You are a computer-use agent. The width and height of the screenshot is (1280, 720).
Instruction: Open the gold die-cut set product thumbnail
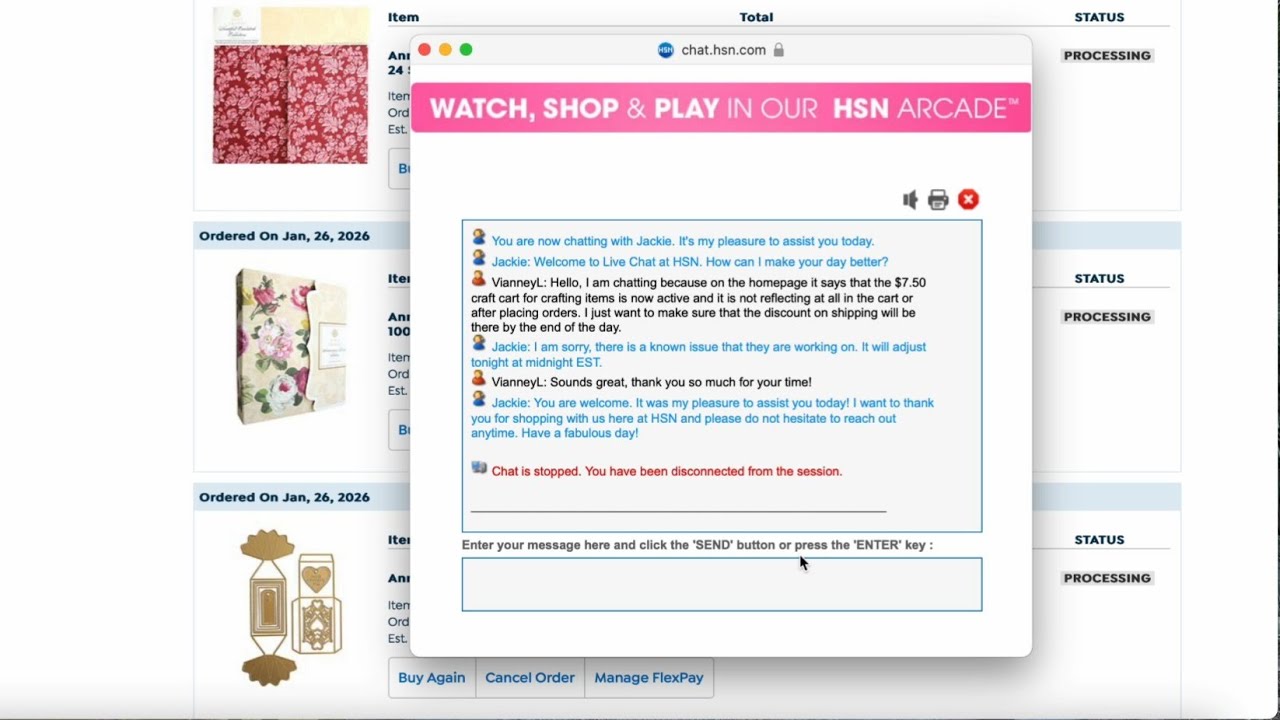[290, 607]
